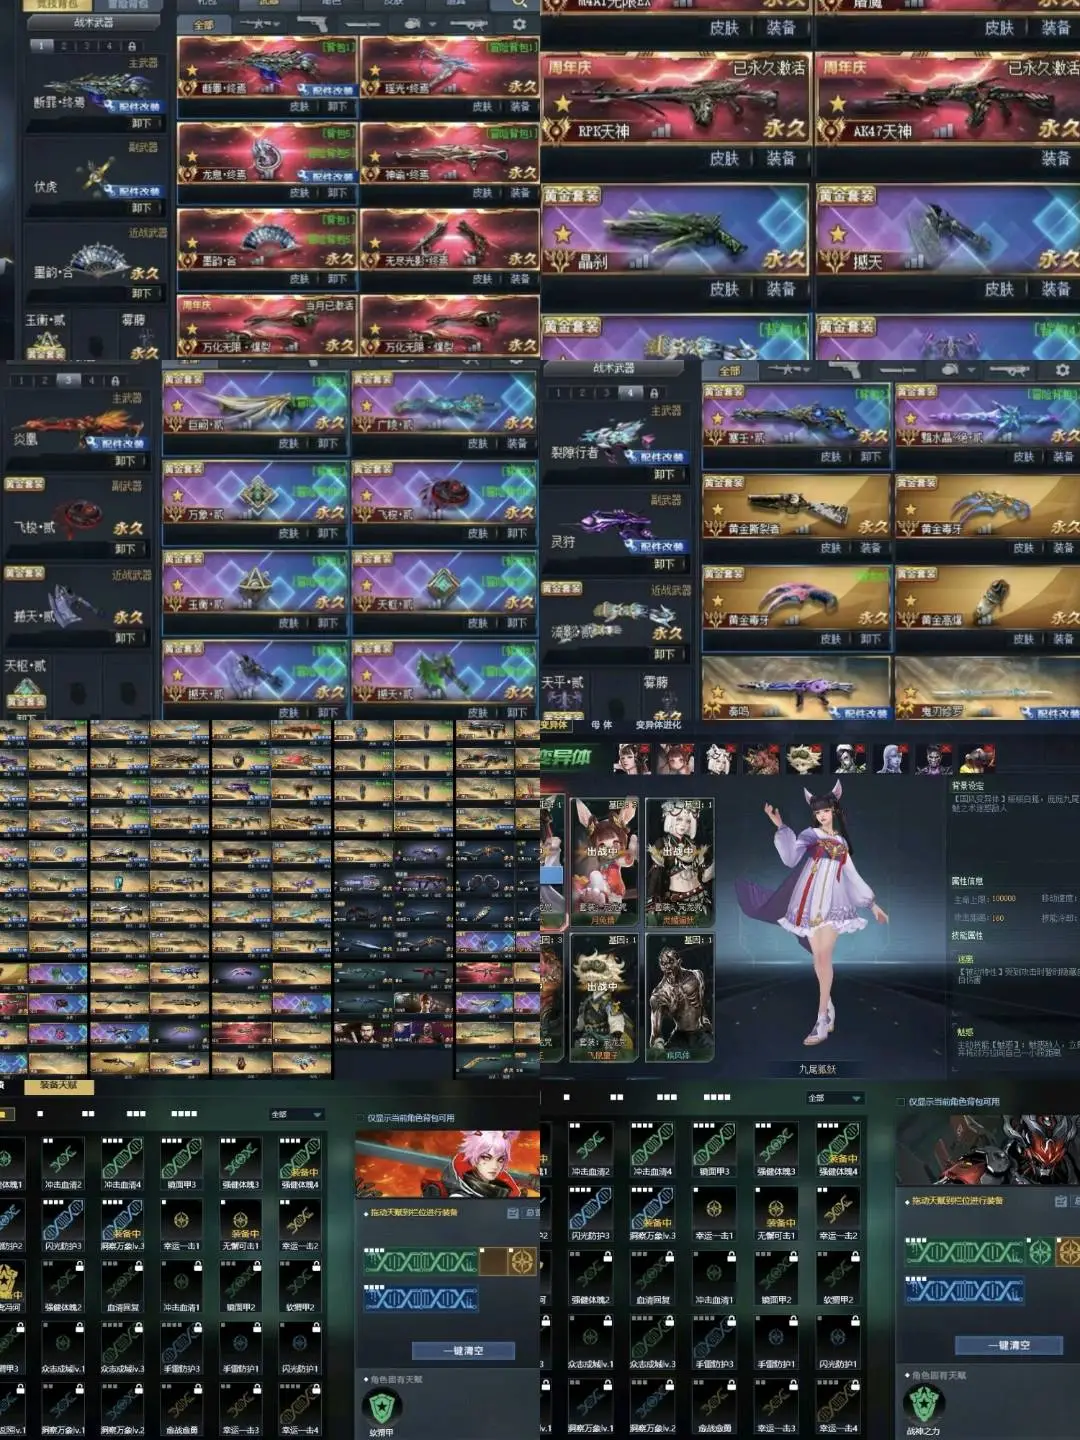Tick 仅显示当前角色背包可用 above red armored character banner
The image size is (1080, 1440).
click(901, 1102)
